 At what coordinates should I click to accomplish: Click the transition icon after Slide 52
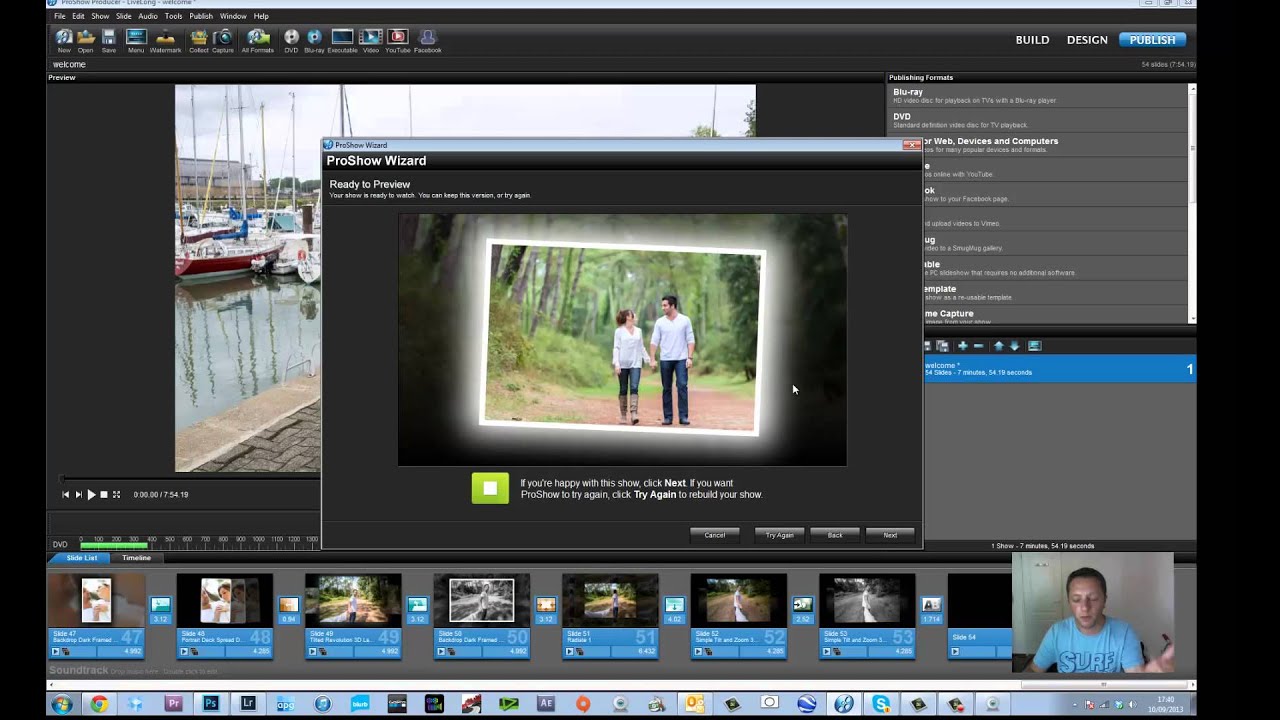point(803,604)
